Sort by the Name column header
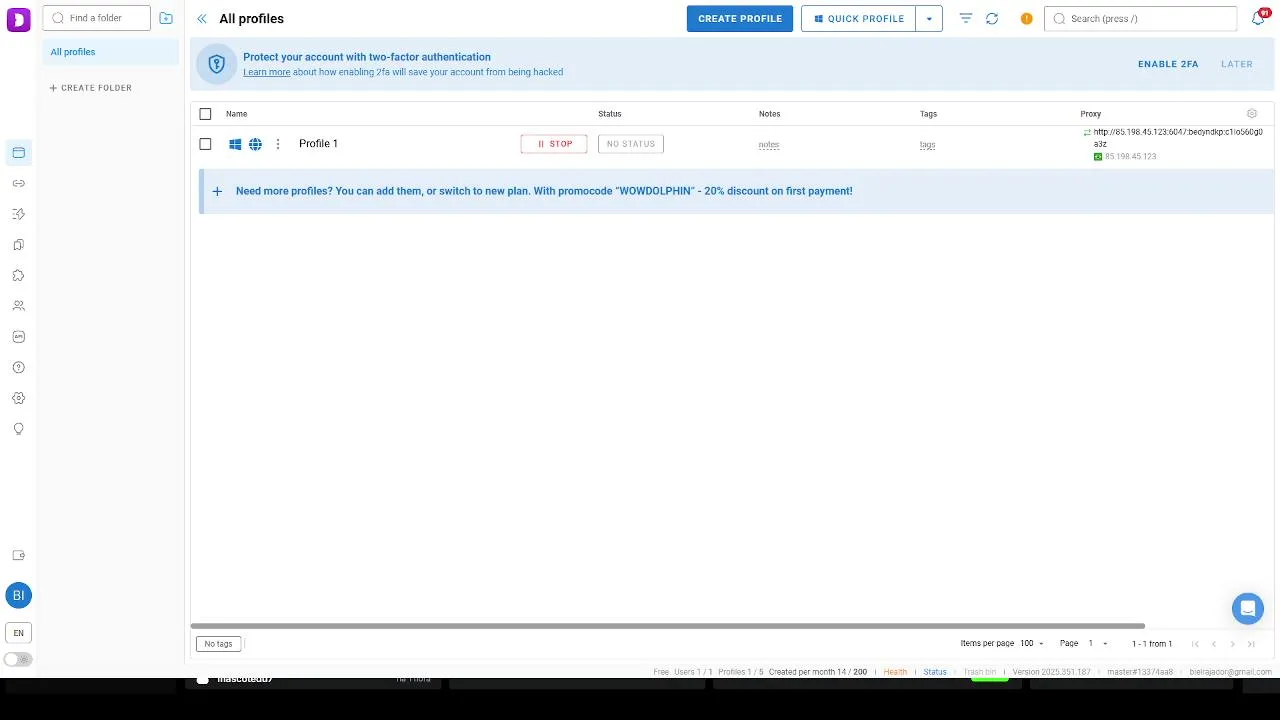The height and width of the screenshot is (720, 1280). [x=236, y=114]
